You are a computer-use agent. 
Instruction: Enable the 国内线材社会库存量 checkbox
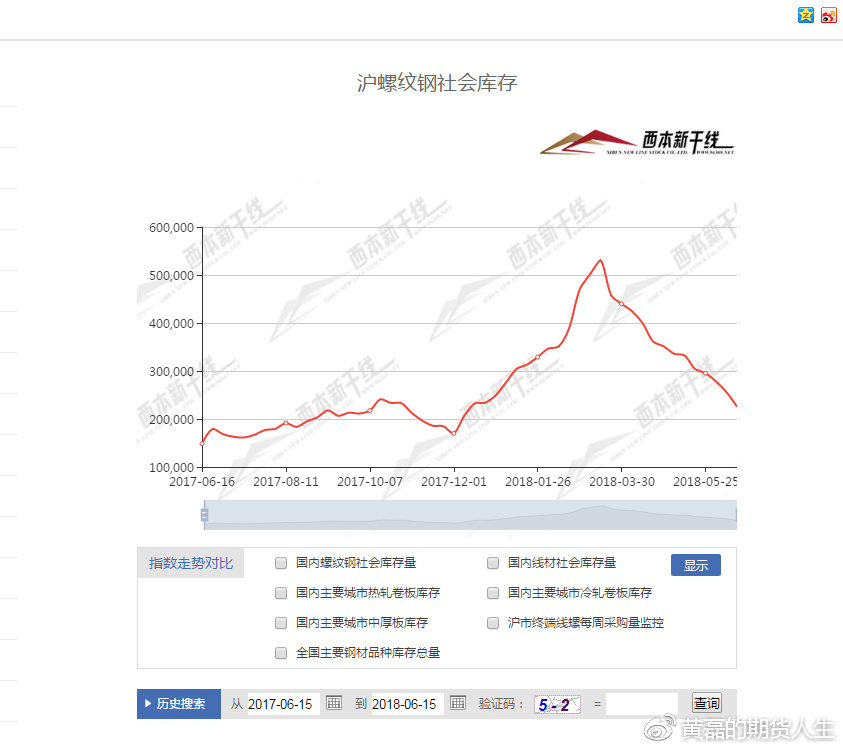click(x=493, y=563)
